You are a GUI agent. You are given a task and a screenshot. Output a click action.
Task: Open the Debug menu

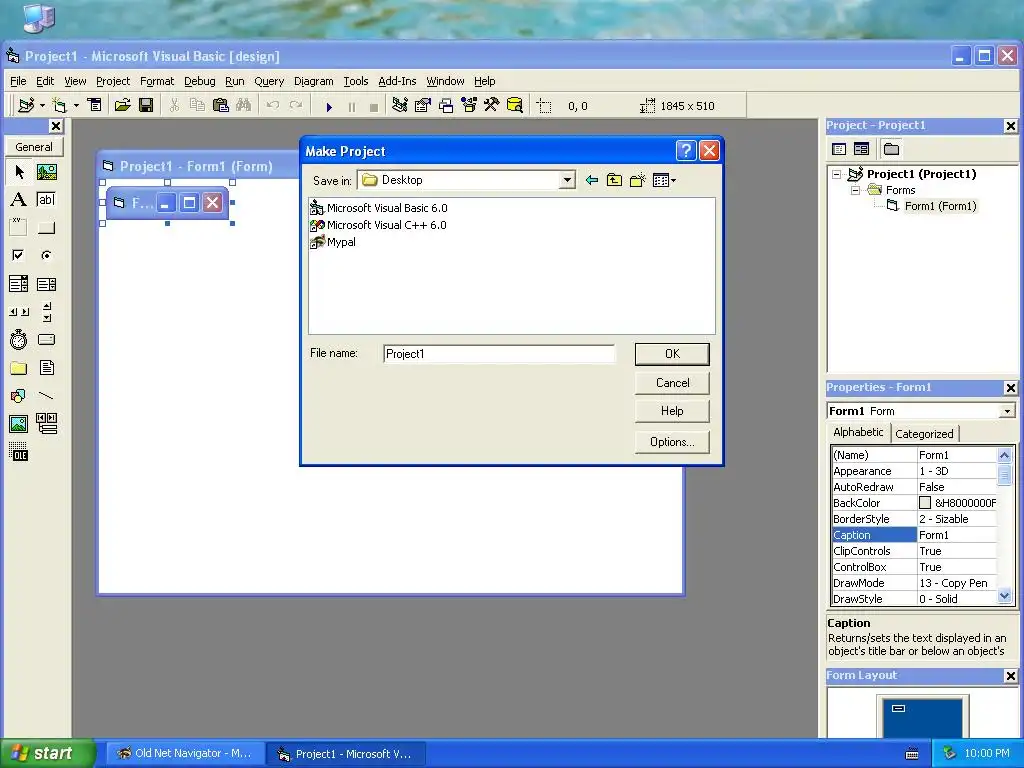click(x=200, y=81)
